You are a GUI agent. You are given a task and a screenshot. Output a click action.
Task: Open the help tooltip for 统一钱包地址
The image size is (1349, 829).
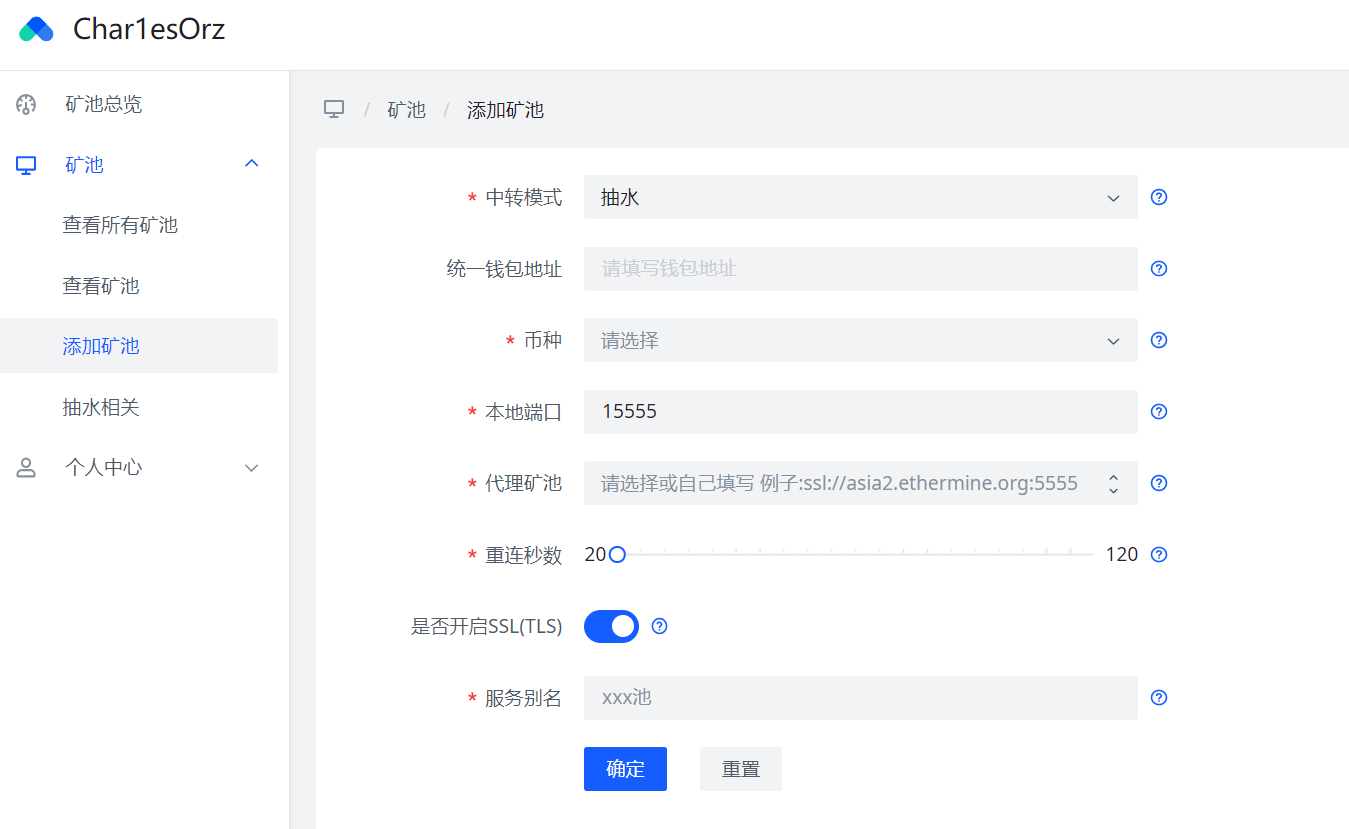[1158, 268]
